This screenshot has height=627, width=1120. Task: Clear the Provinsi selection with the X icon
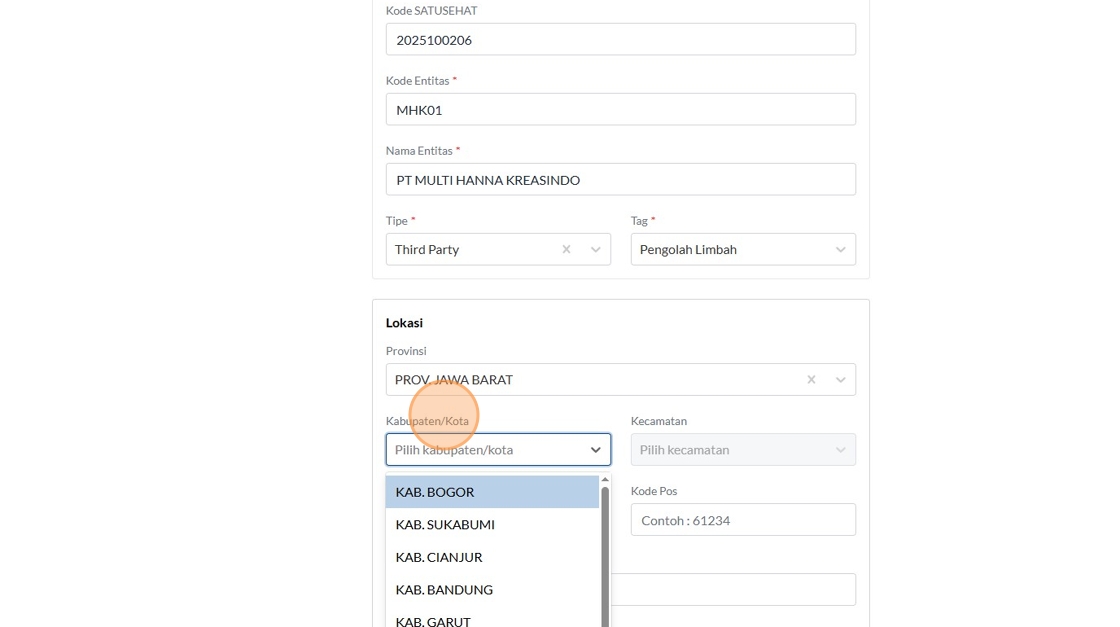(811, 380)
